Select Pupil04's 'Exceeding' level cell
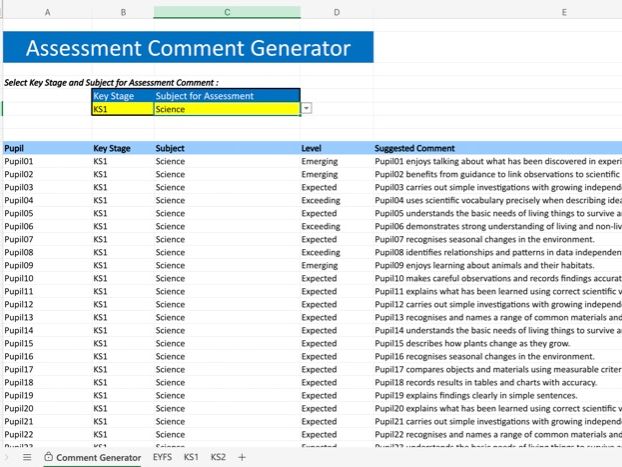Image resolution: width=622 pixels, height=467 pixels. pos(336,200)
